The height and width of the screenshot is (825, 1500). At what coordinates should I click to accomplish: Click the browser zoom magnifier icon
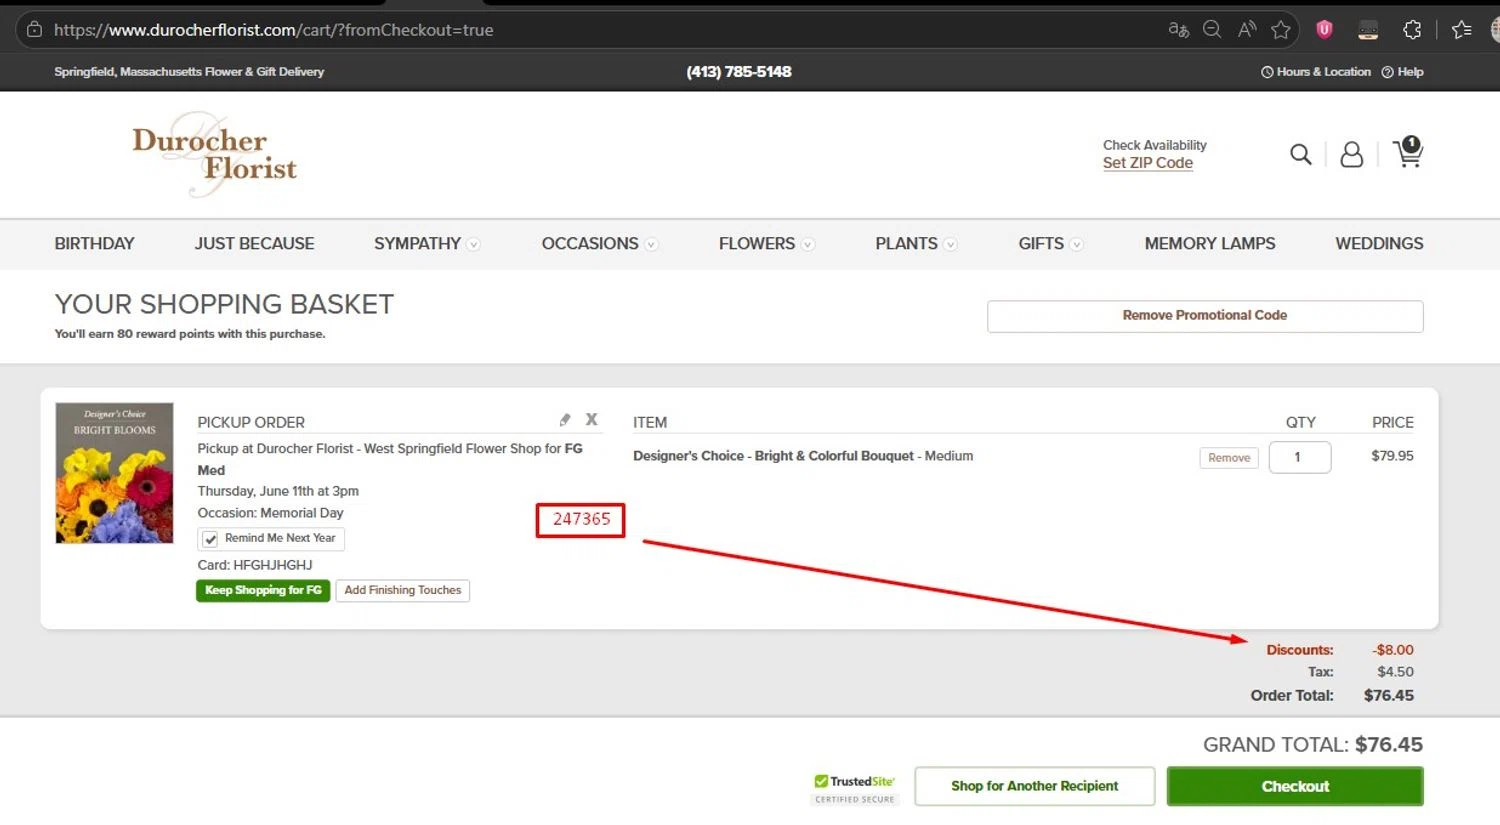pos(1212,30)
